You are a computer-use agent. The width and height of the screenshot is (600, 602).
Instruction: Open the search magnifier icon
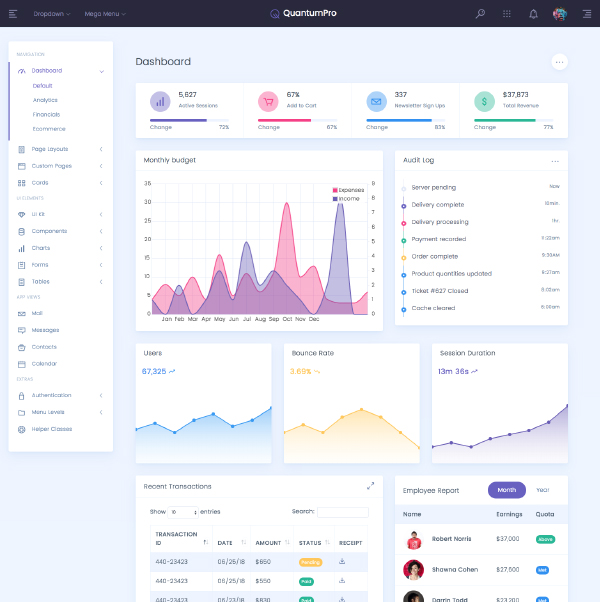click(x=480, y=14)
